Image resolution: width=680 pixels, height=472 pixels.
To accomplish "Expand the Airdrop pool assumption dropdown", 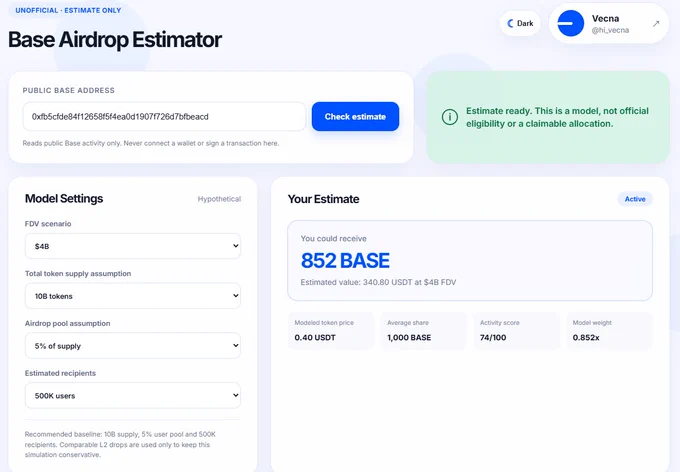I will [x=133, y=346].
